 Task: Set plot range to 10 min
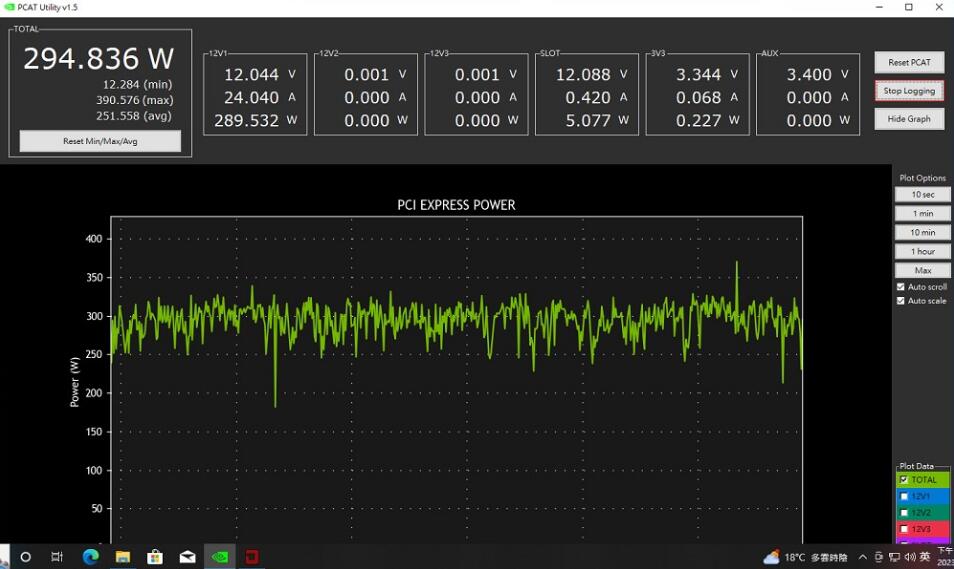[x=923, y=232]
